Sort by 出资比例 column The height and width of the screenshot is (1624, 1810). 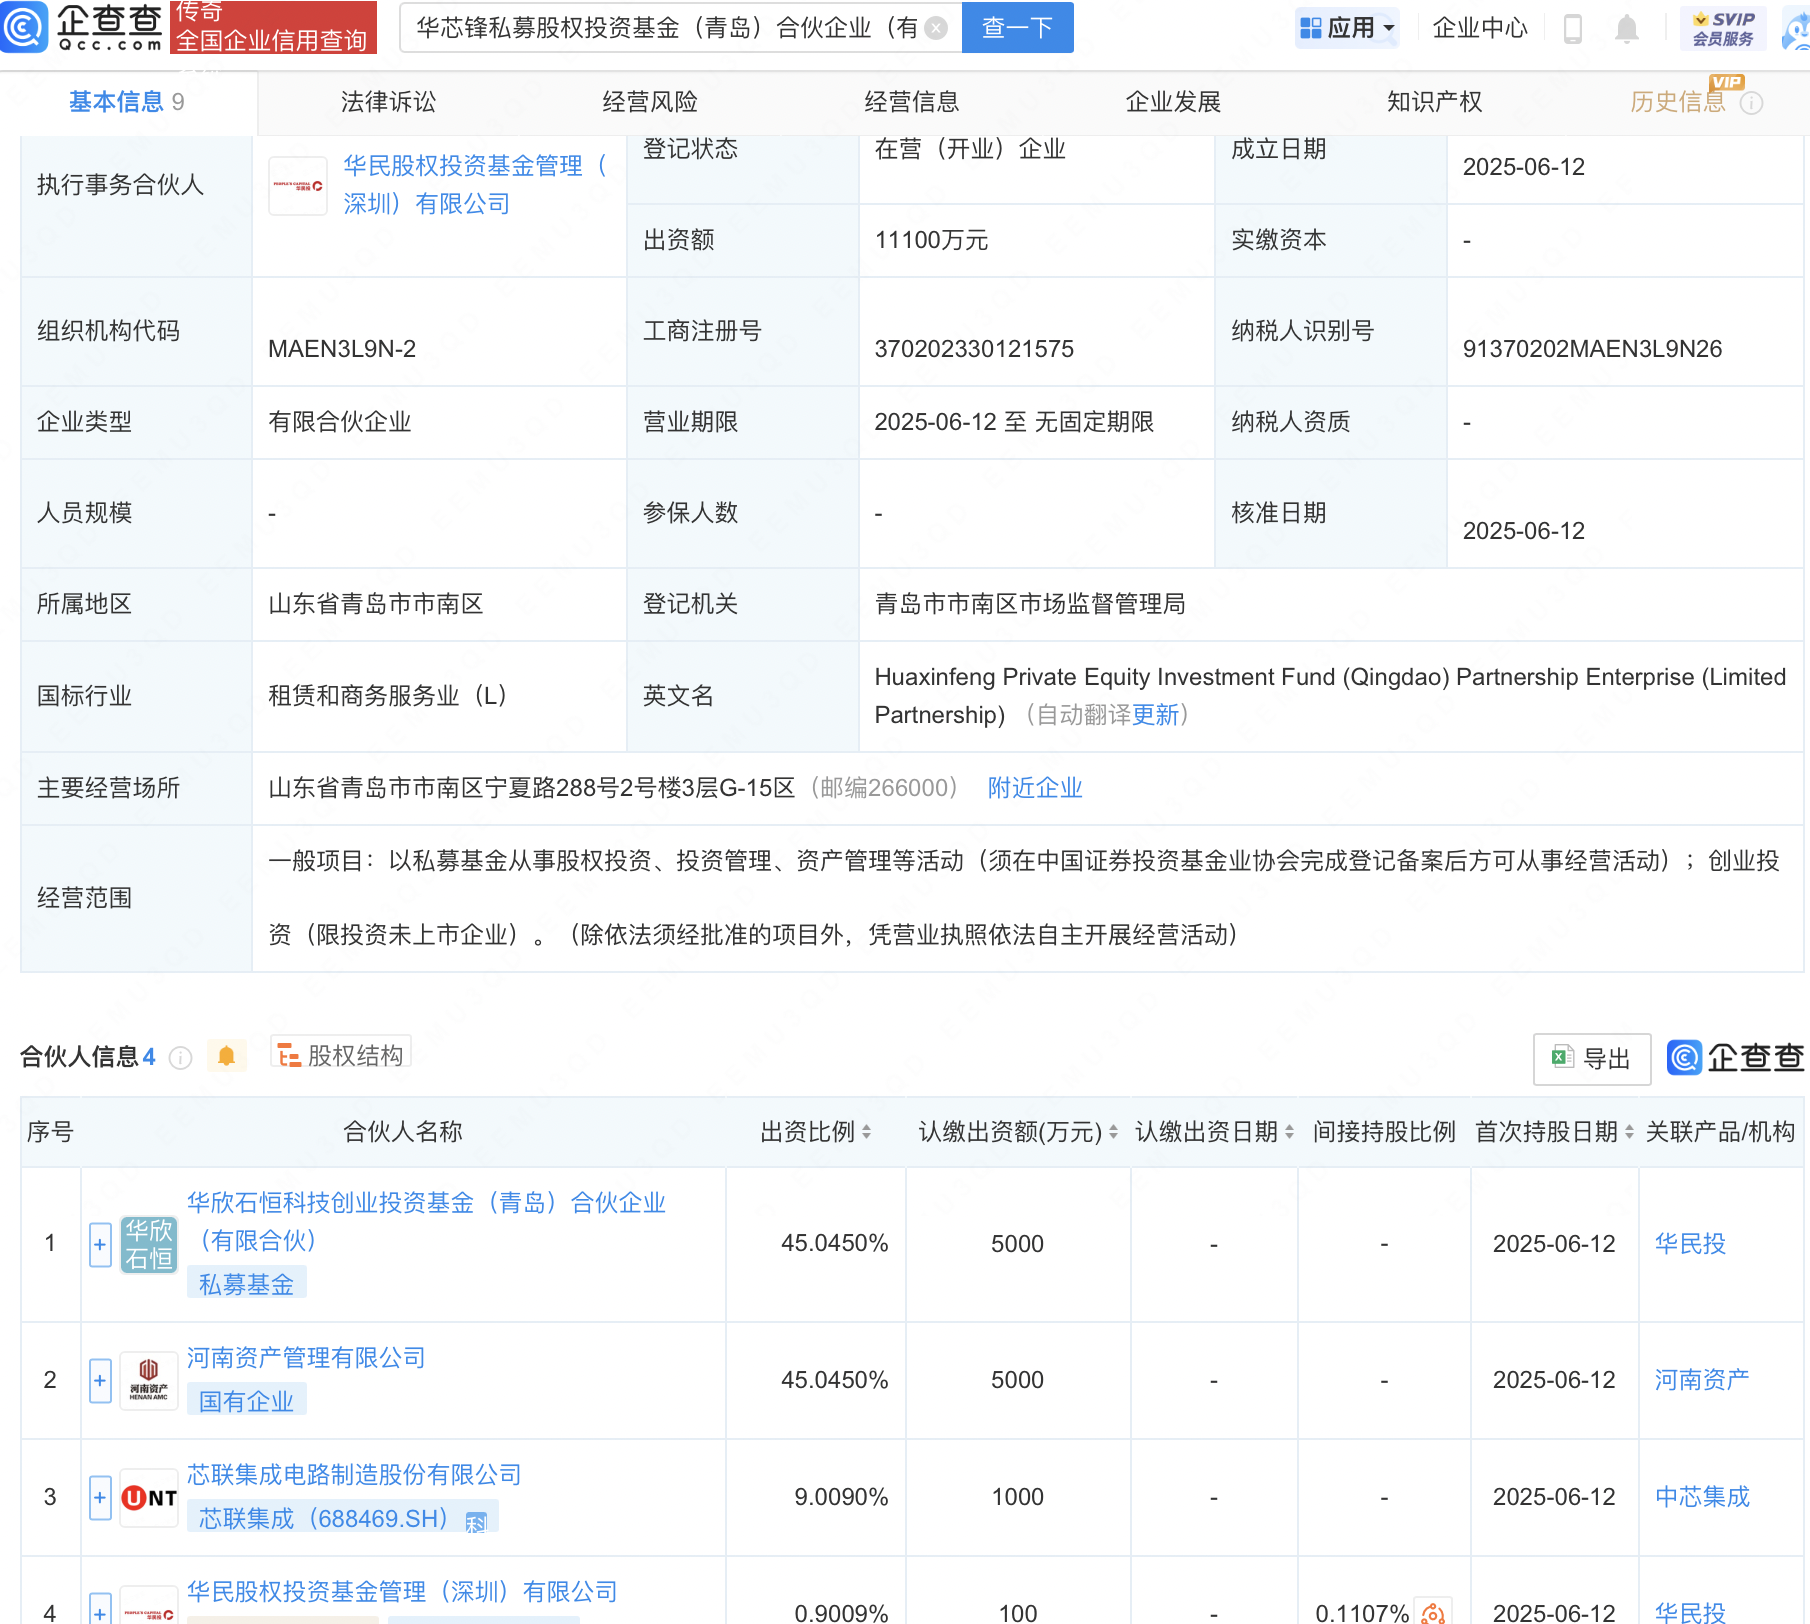click(x=866, y=1132)
